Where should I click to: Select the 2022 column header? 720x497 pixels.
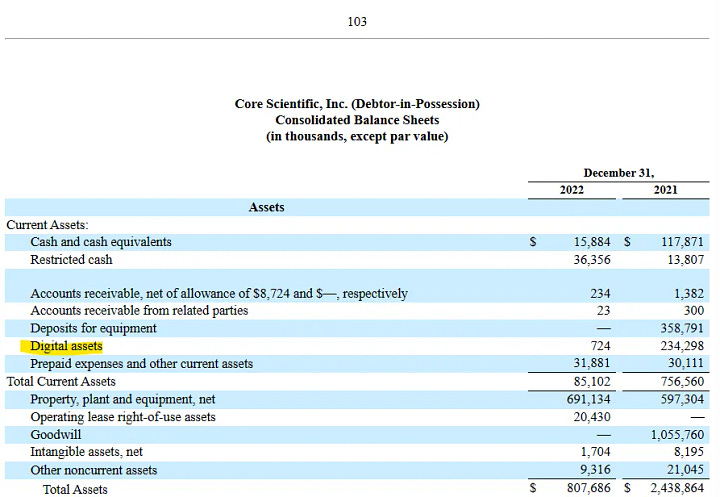coord(571,190)
